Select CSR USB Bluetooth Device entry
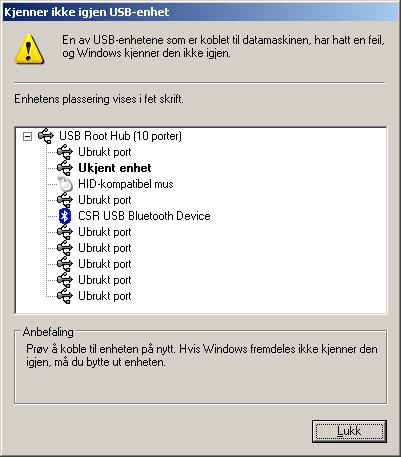This screenshot has width=401, height=457. pyautogui.click(x=144, y=216)
